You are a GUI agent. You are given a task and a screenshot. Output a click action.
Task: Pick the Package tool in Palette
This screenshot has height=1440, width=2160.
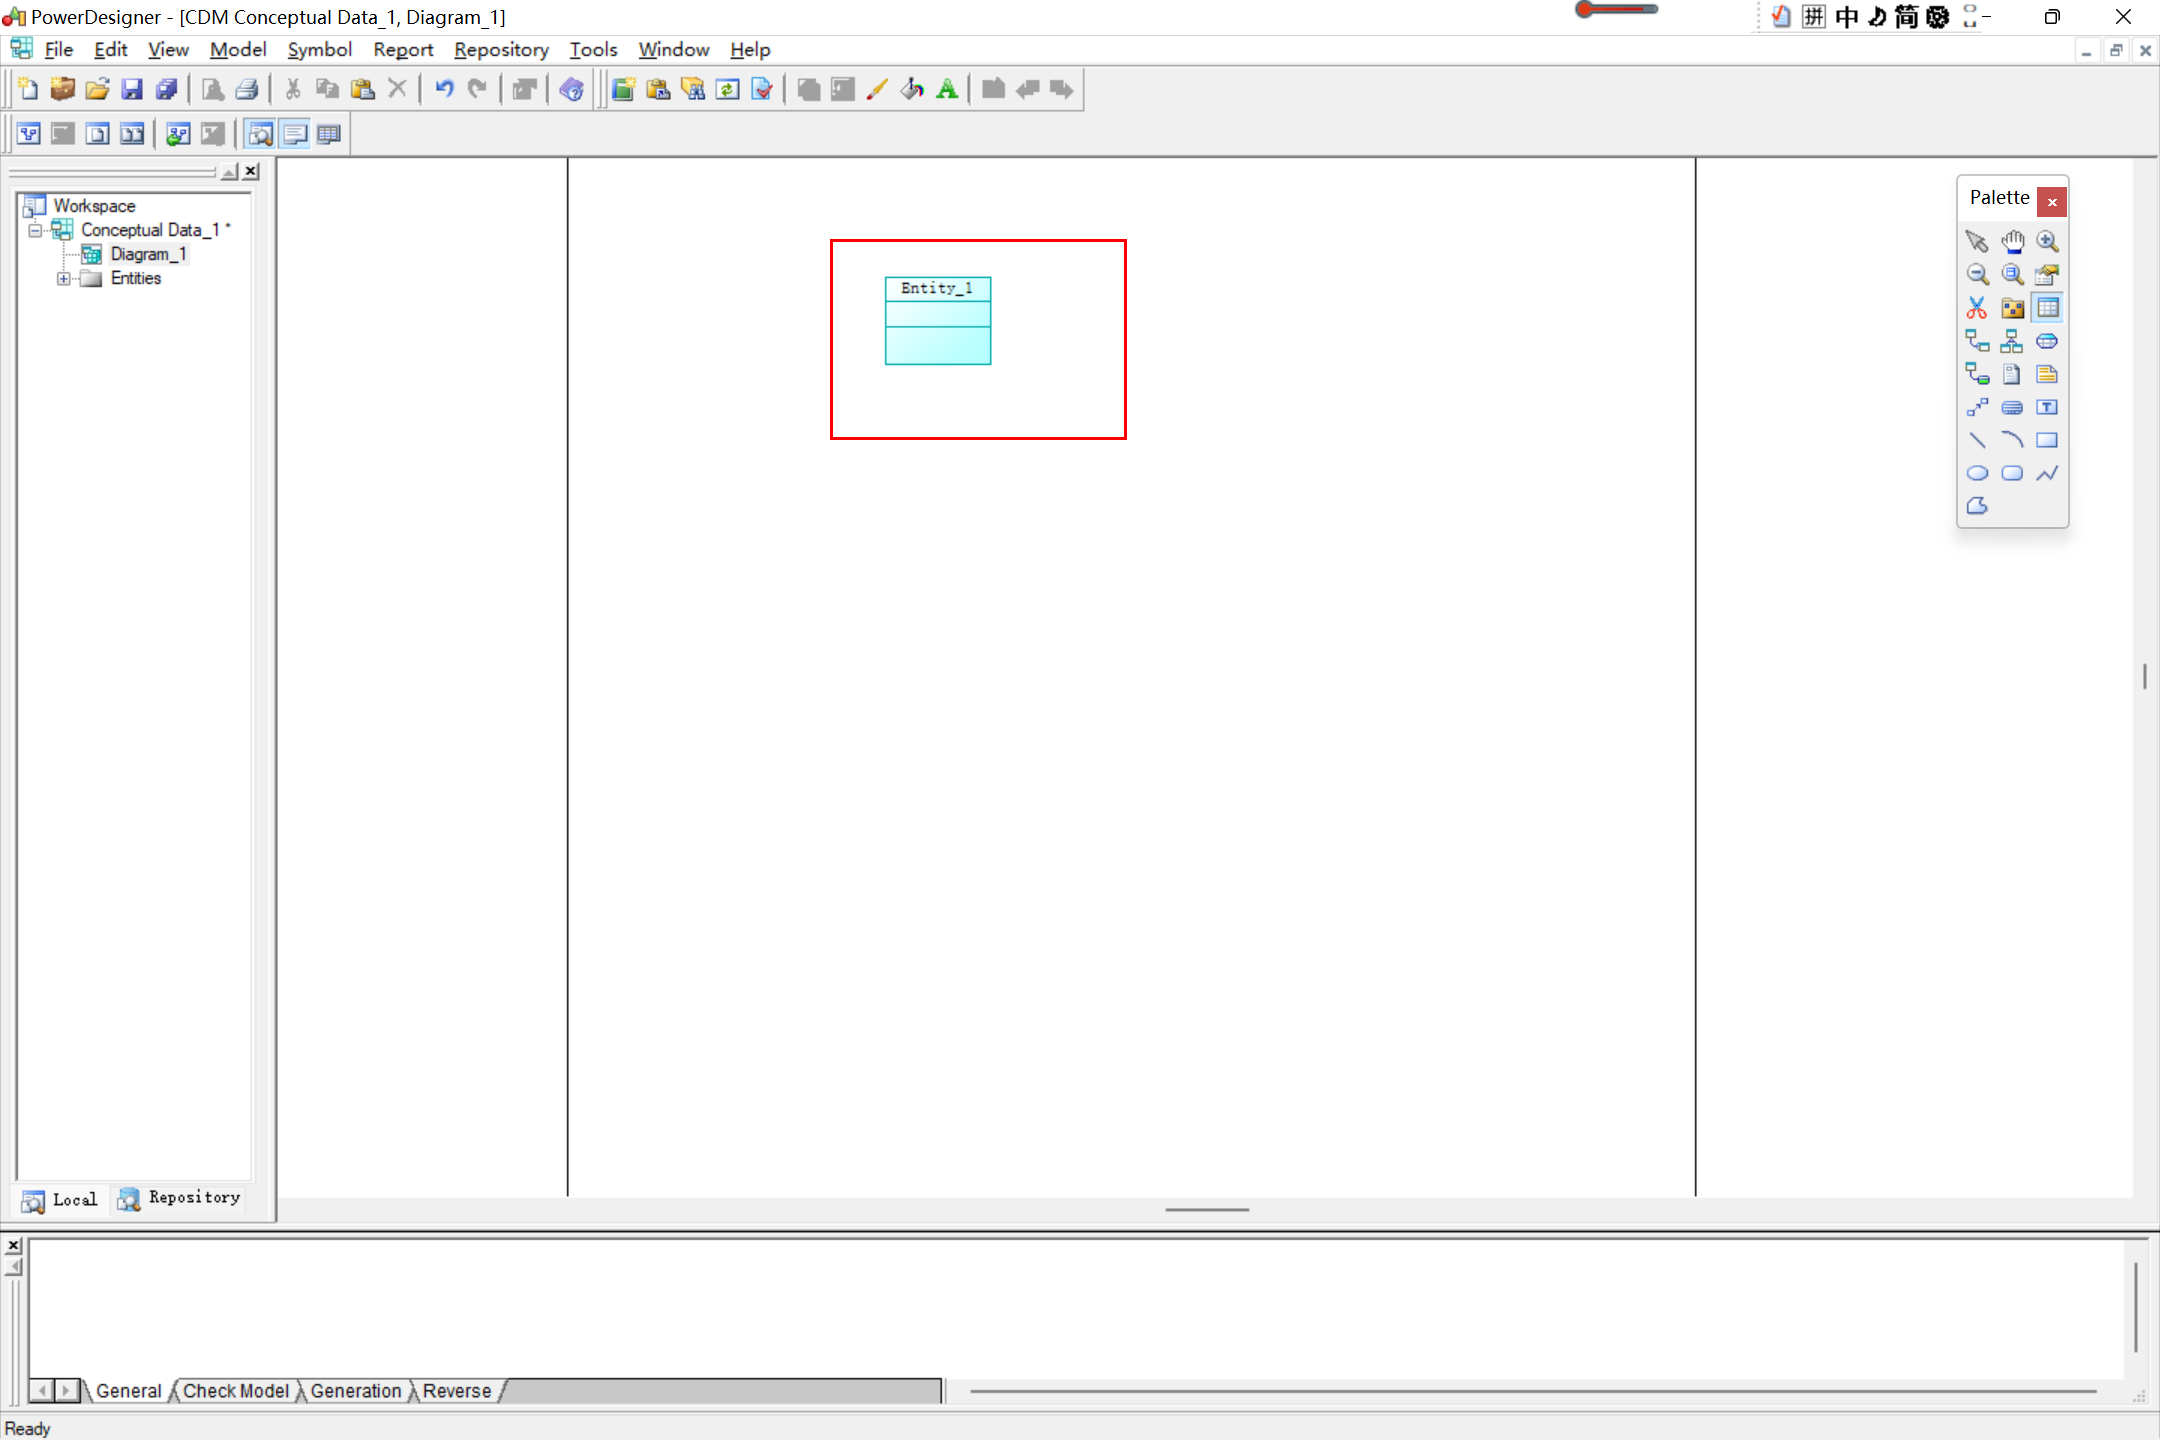(x=2012, y=308)
